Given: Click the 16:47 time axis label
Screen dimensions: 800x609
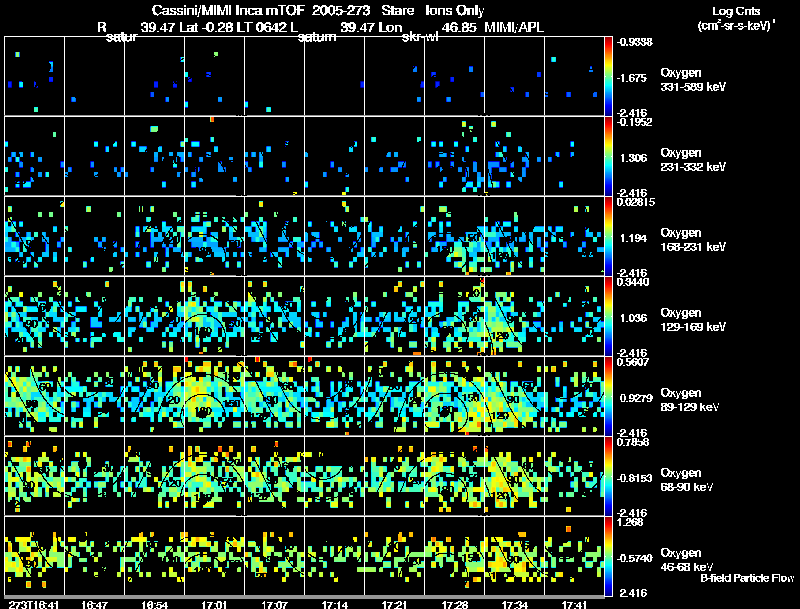Looking at the screenshot, I should pyautogui.click(x=94, y=604).
